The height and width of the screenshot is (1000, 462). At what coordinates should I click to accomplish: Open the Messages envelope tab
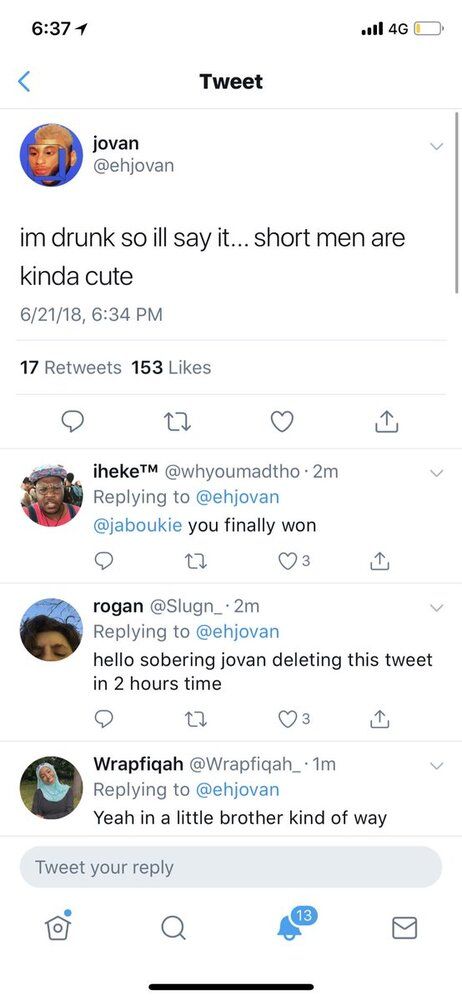[405, 928]
